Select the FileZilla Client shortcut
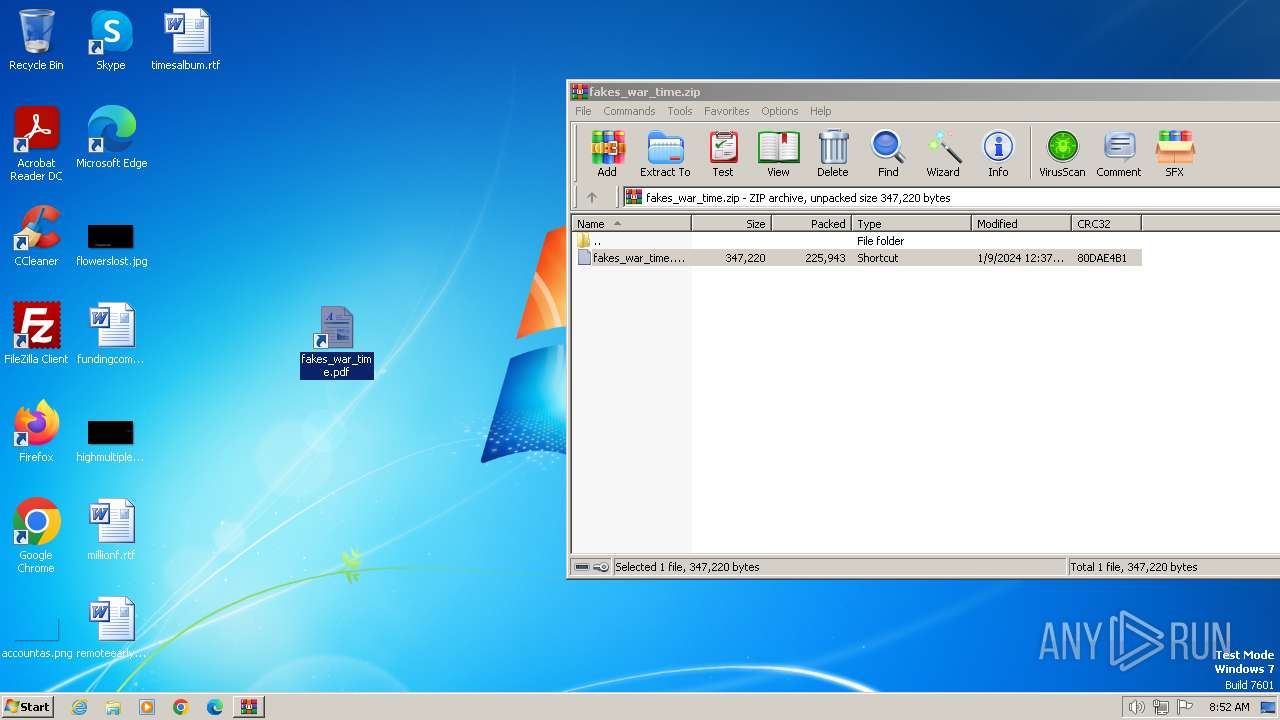 coord(36,333)
